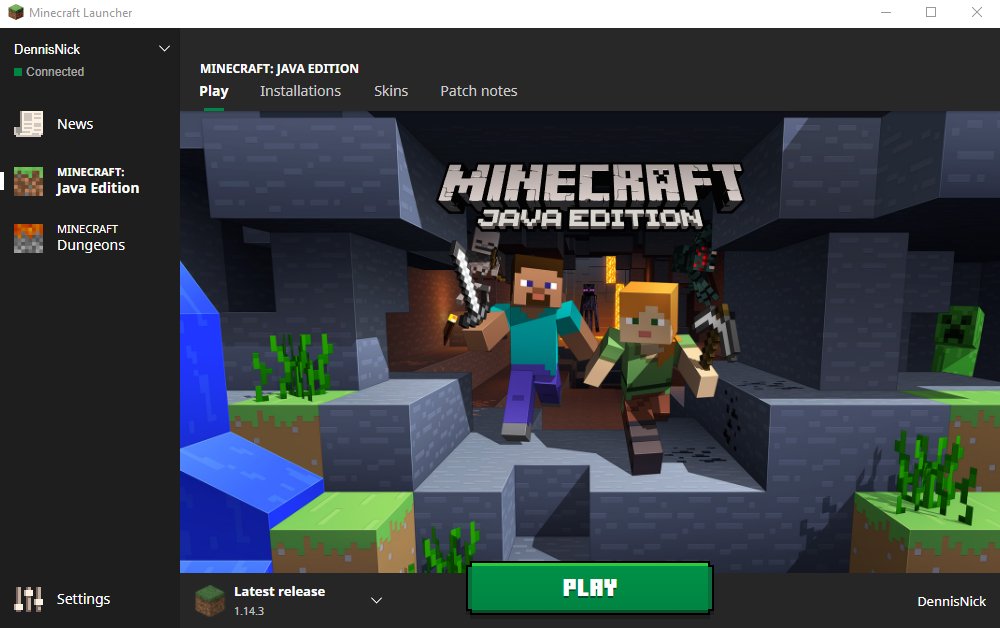Open the News newspaper icon

(29, 124)
